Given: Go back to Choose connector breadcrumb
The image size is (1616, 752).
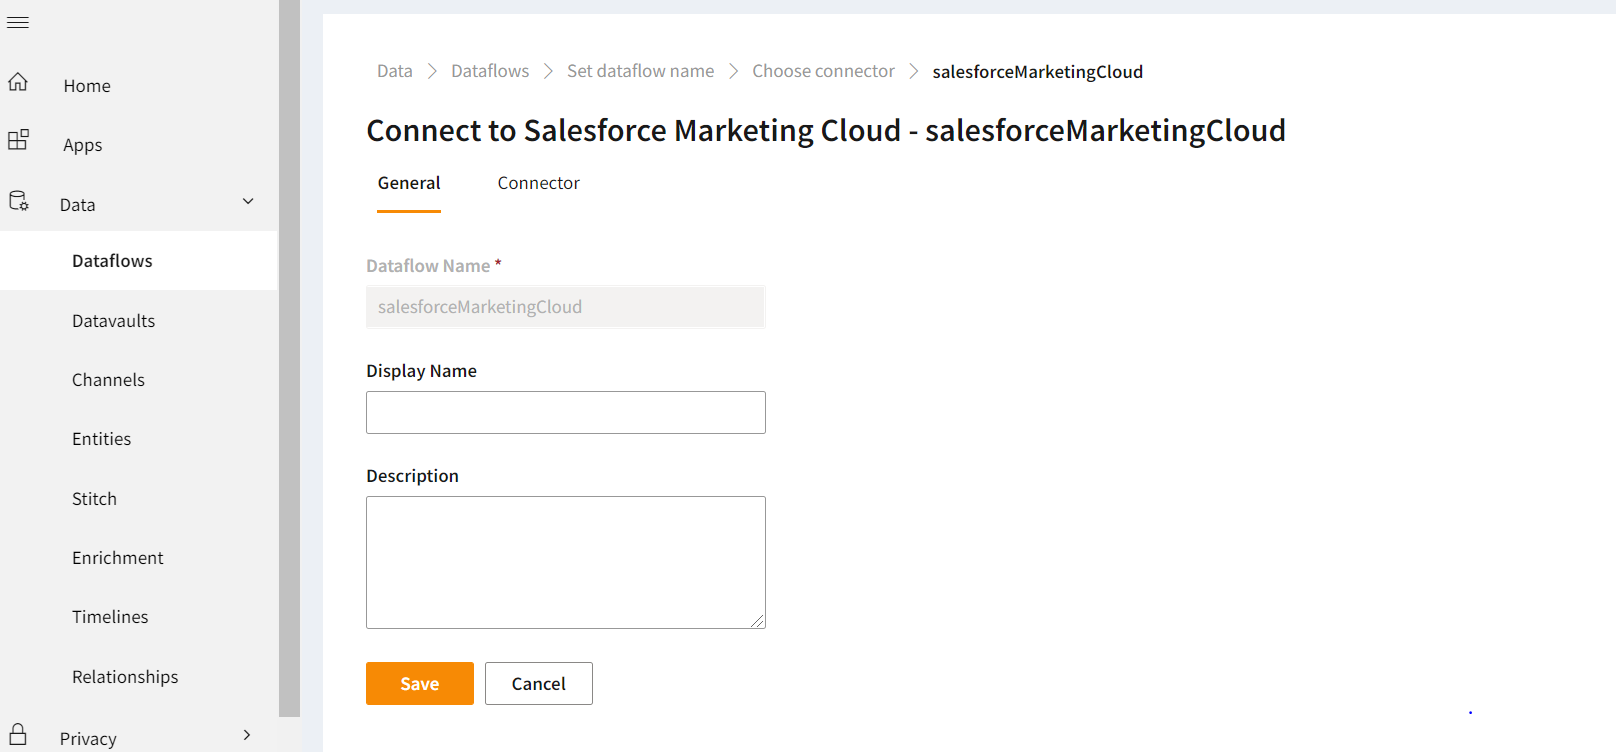Looking at the screenshot, I should (x=823, y=71).
